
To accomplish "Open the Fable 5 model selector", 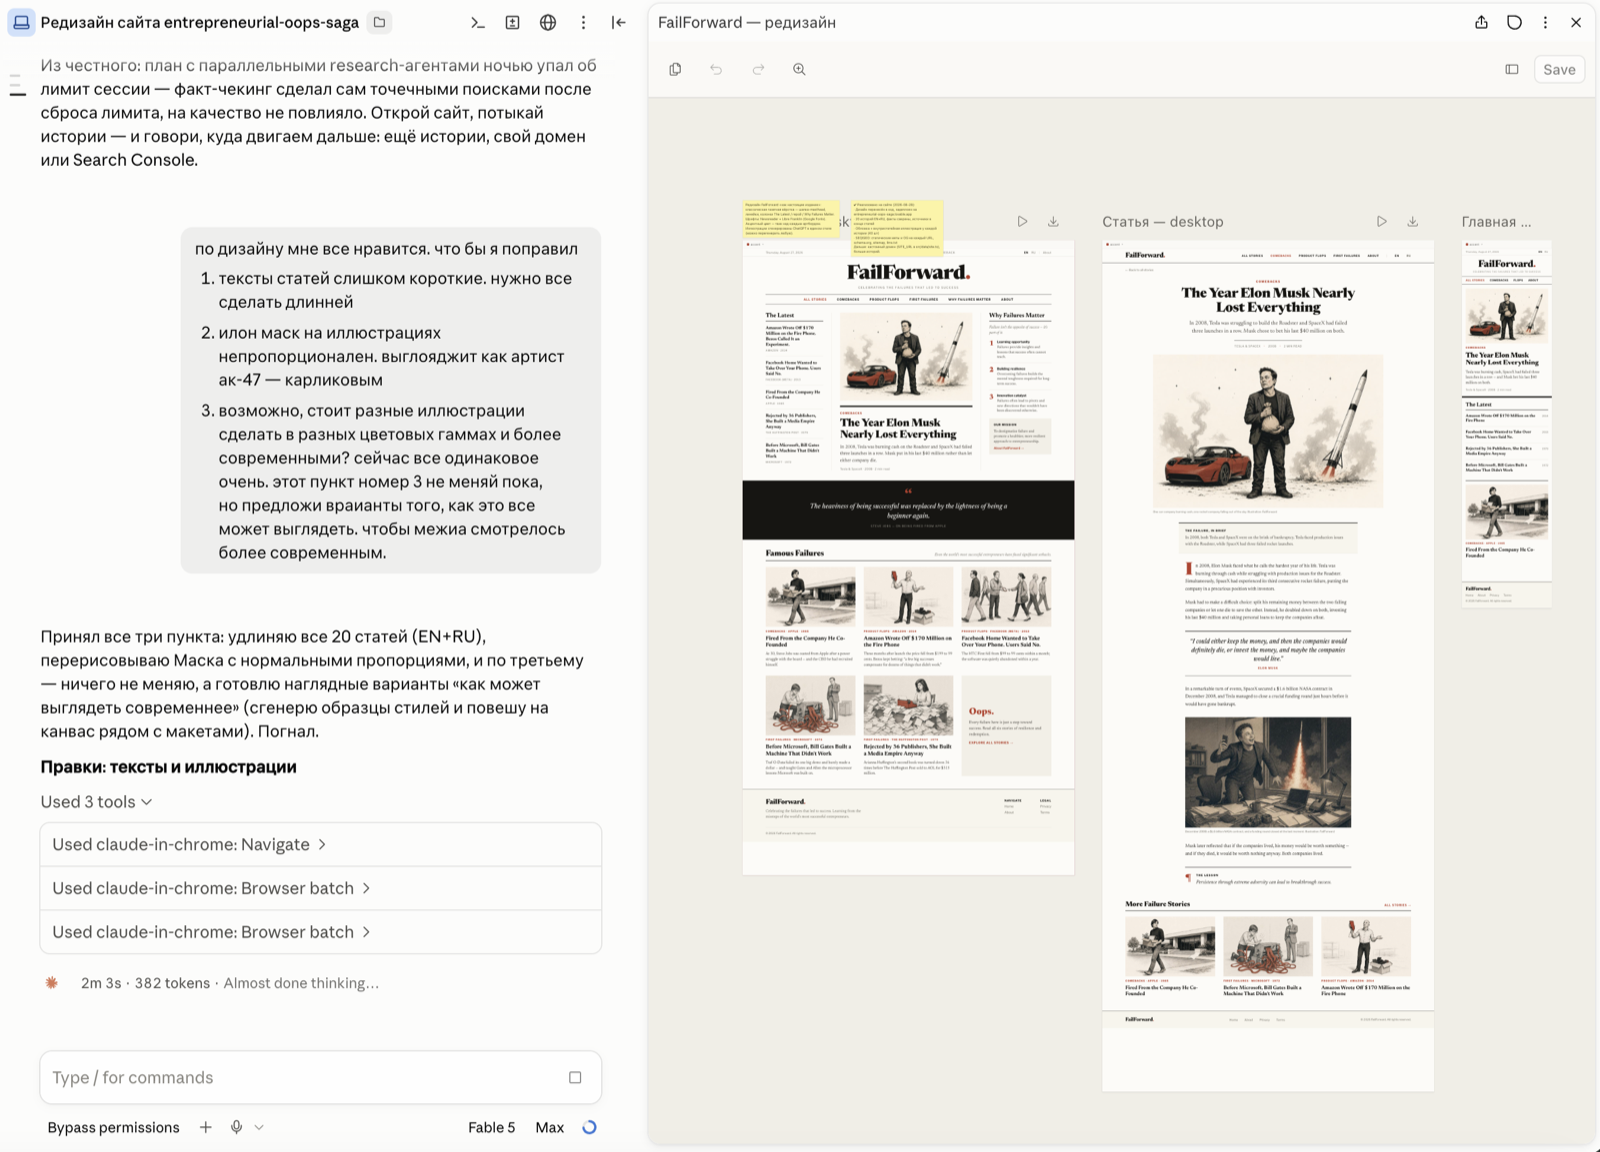I will click(x=492, y=1127).
